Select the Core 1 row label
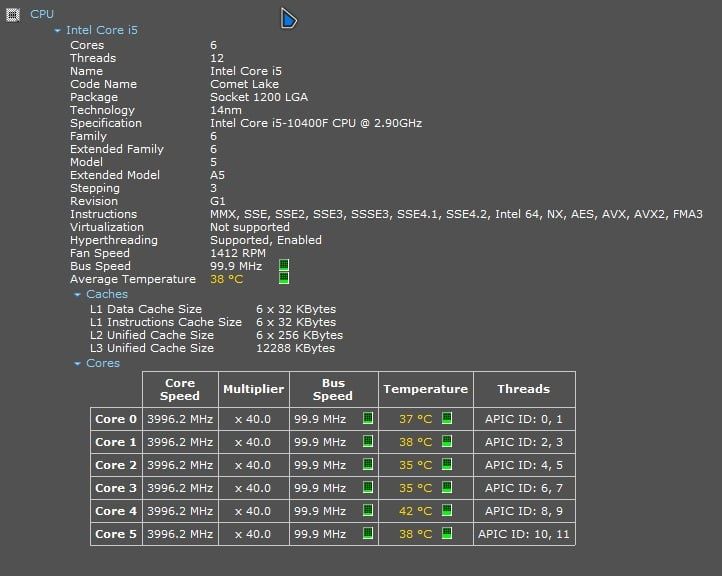This screenshot has height=576, width=722. pos(116,442)
